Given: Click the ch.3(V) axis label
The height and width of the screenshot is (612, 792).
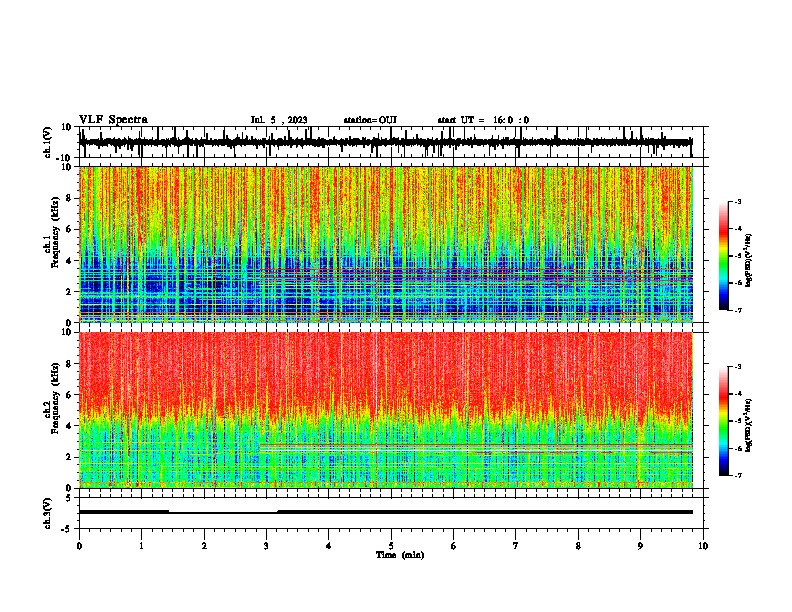Looking at the screenshot, I should click(x=48, y=513).
